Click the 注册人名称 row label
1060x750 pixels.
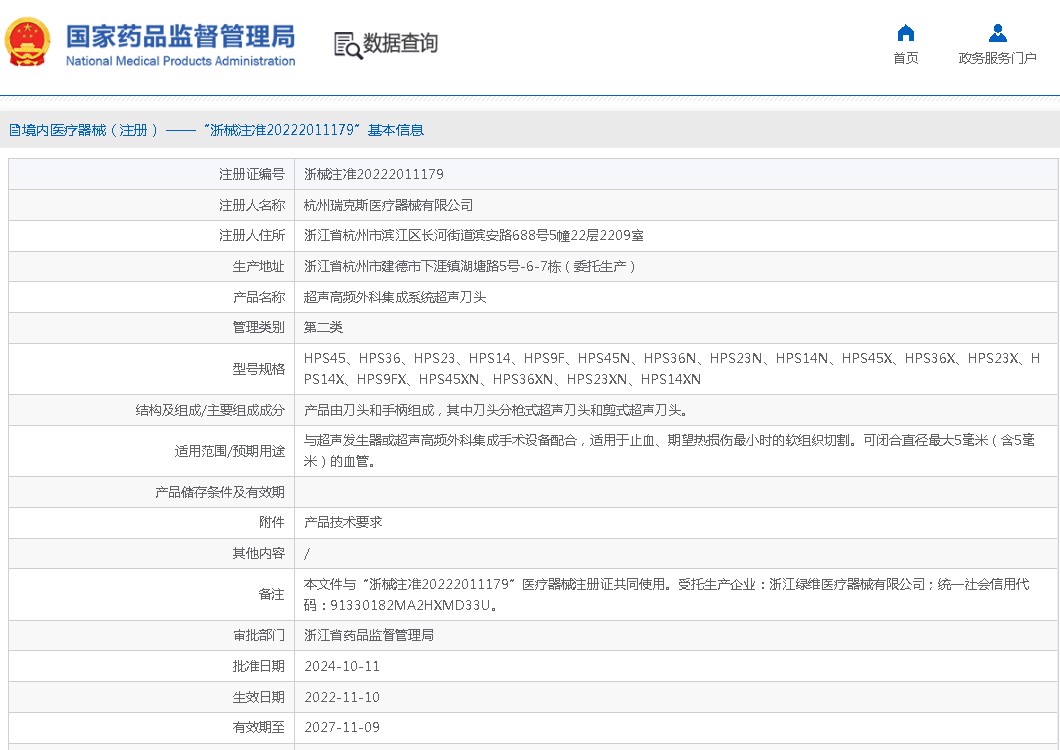click(251, 205)
